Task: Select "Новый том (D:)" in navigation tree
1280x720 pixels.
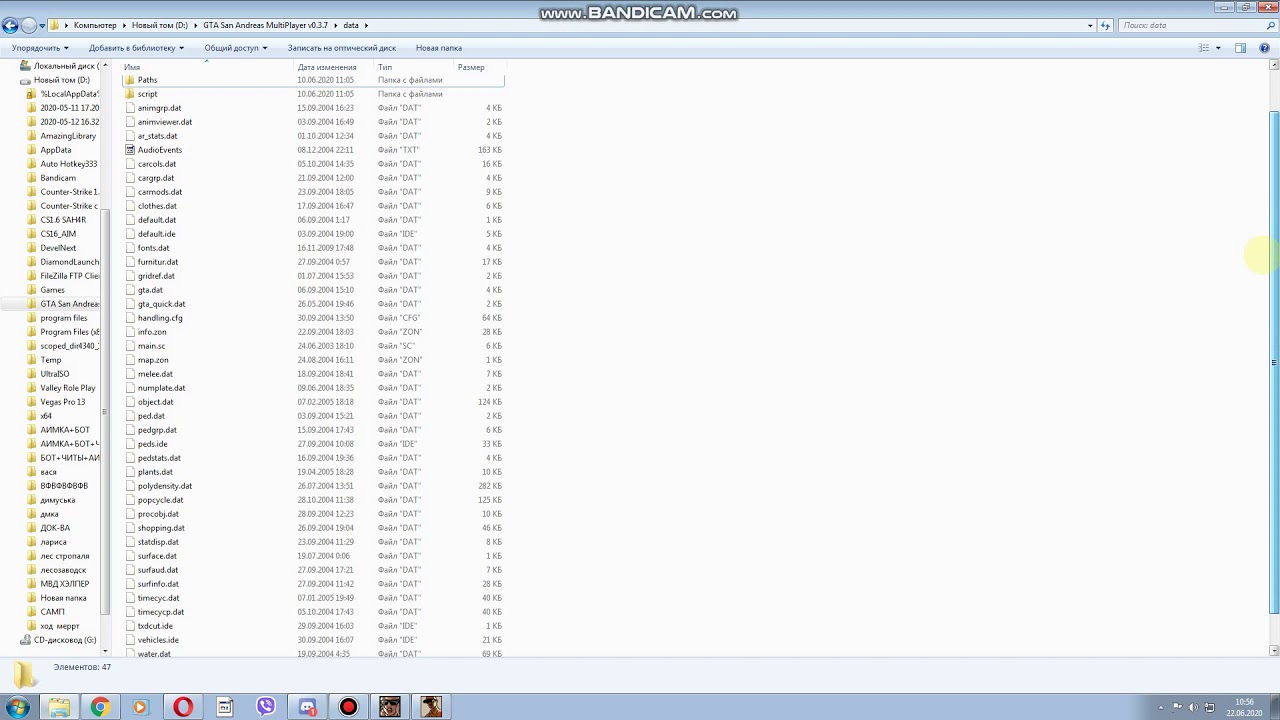Action: pos(62,80)
